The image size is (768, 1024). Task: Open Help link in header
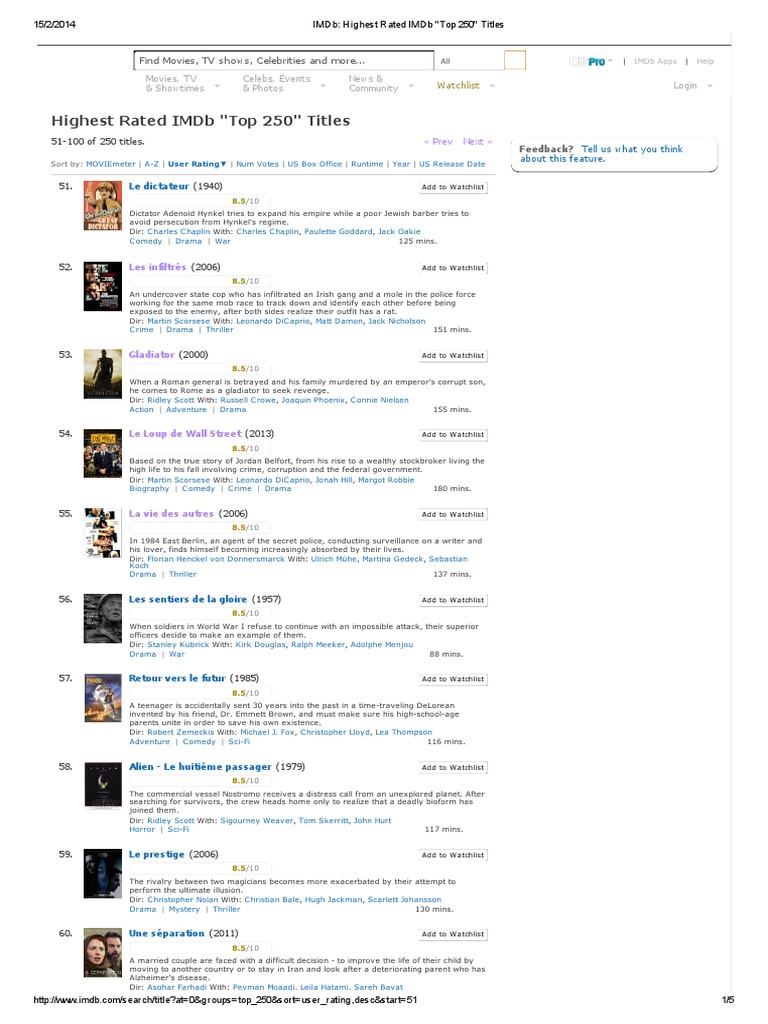pyautogui.click(x=705, y=61)
